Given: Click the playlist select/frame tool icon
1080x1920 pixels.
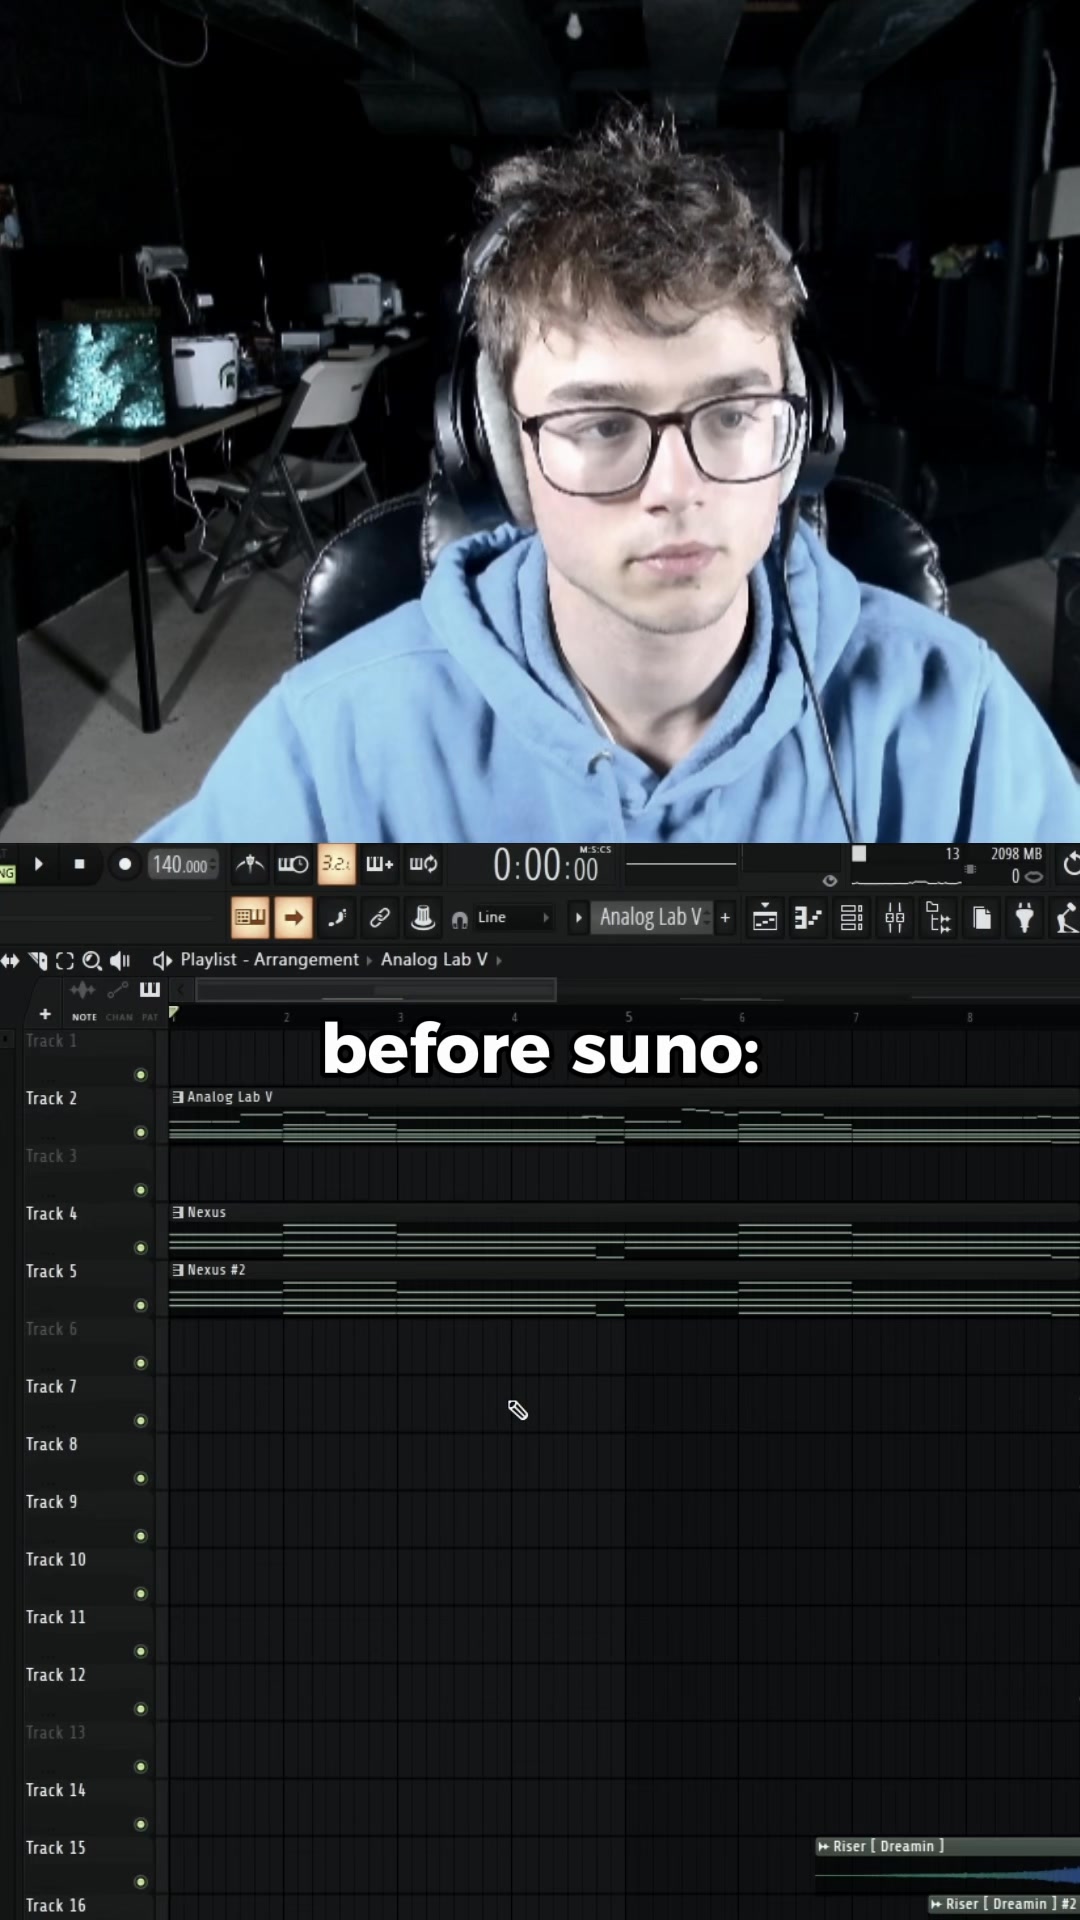Looking at the screenshot, I should [x=65, y=961].
